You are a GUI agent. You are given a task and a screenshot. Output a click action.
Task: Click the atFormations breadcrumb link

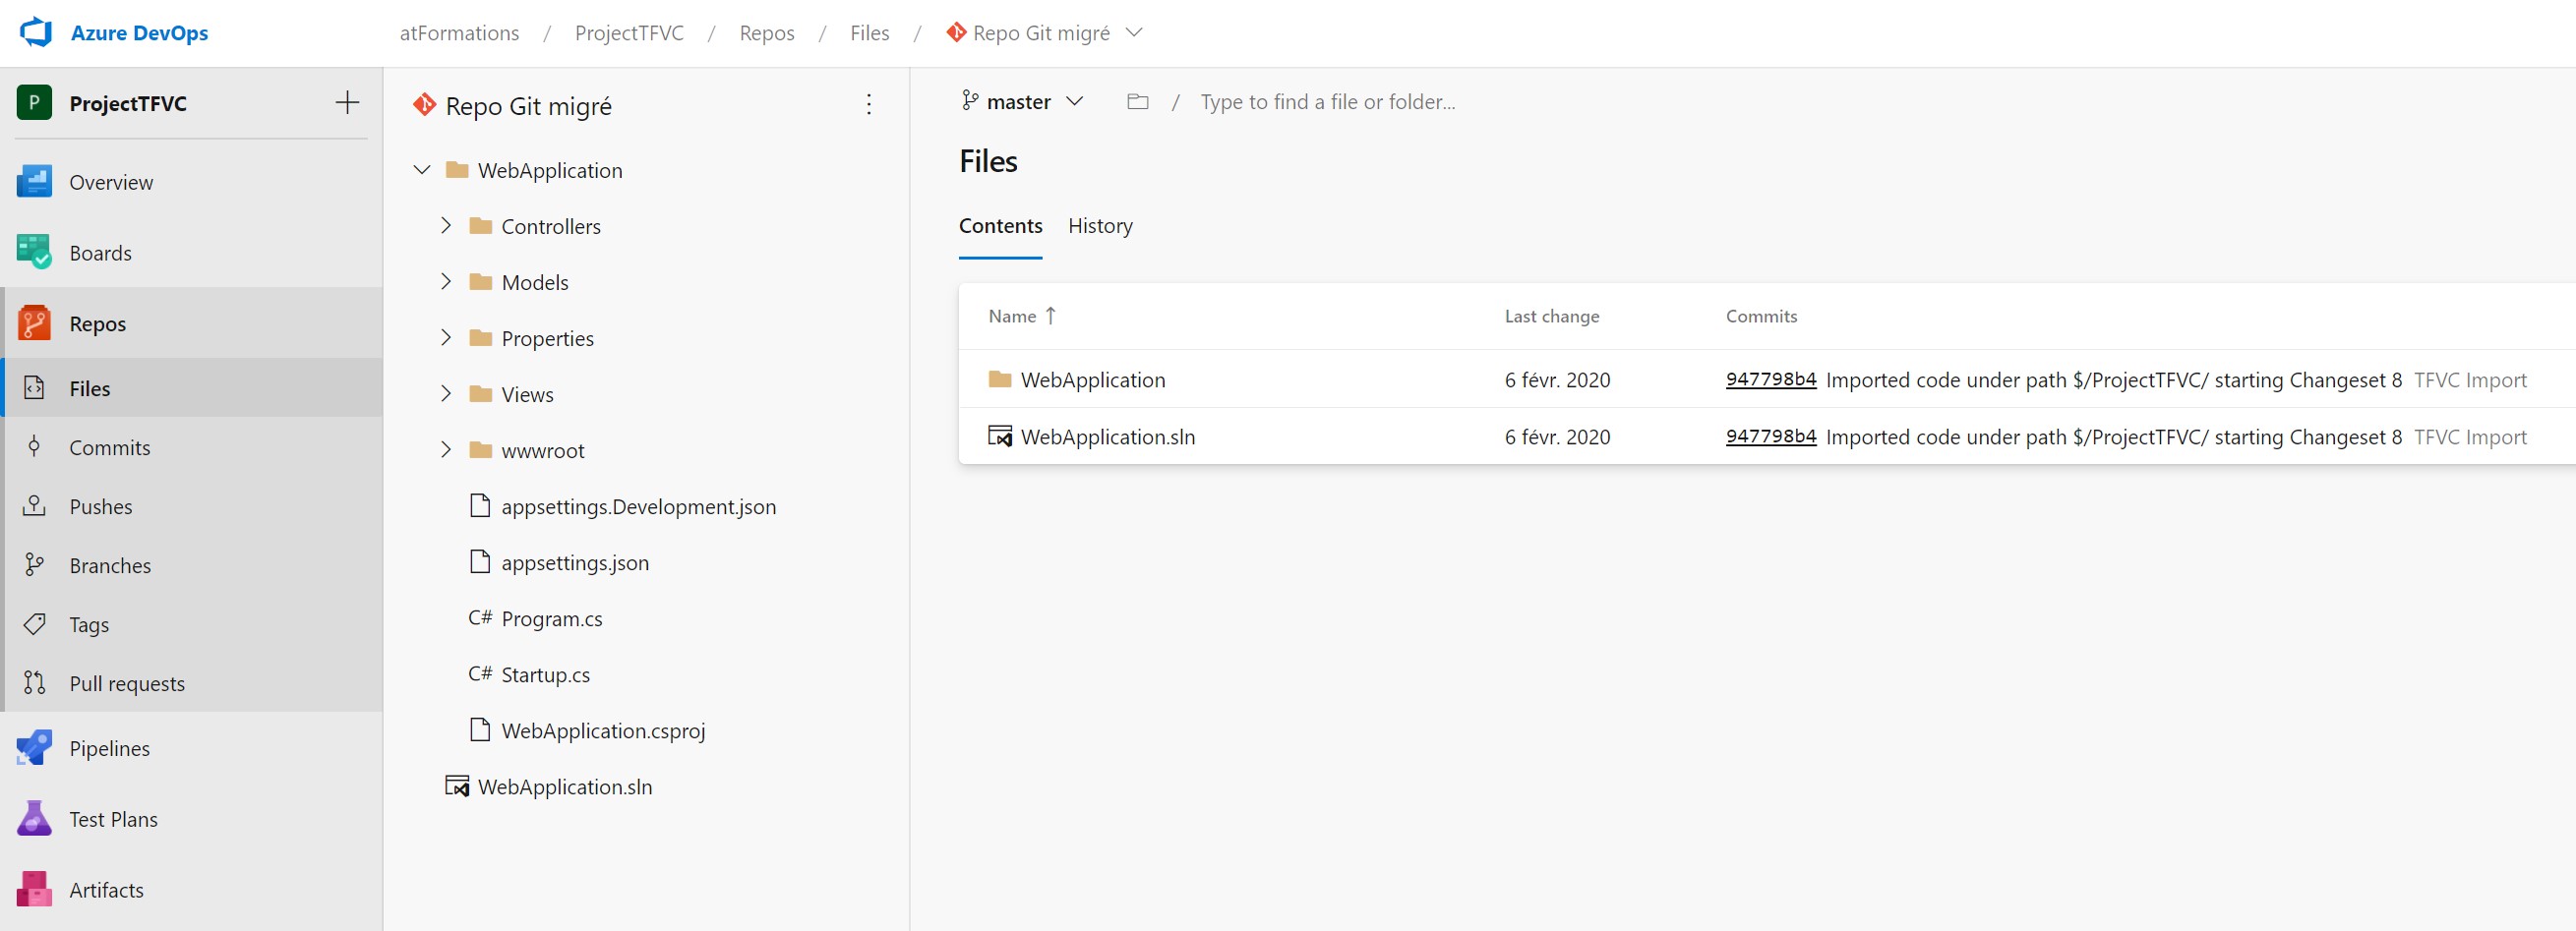[x=459, y=33]
